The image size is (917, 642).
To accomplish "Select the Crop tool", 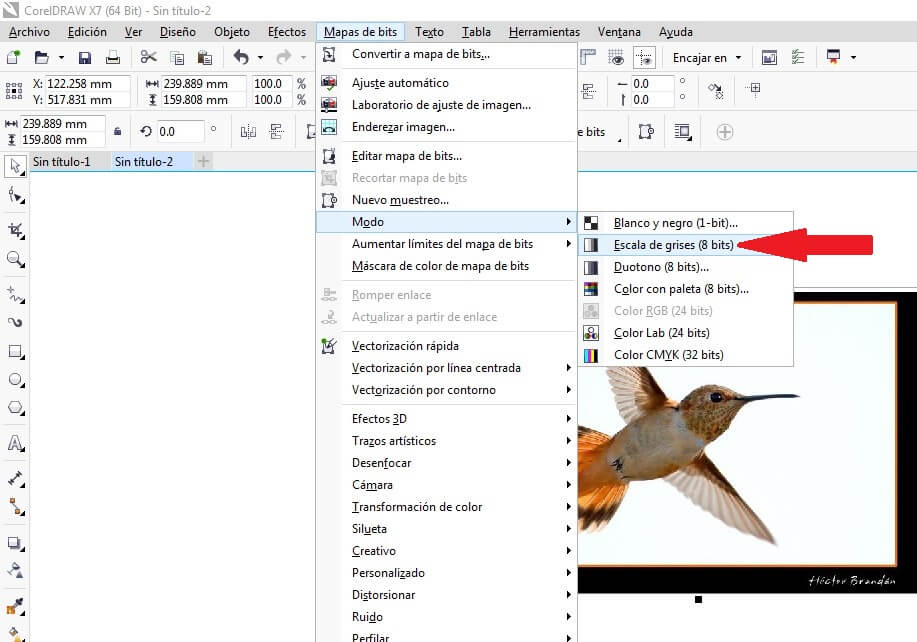I will point(15,230).
